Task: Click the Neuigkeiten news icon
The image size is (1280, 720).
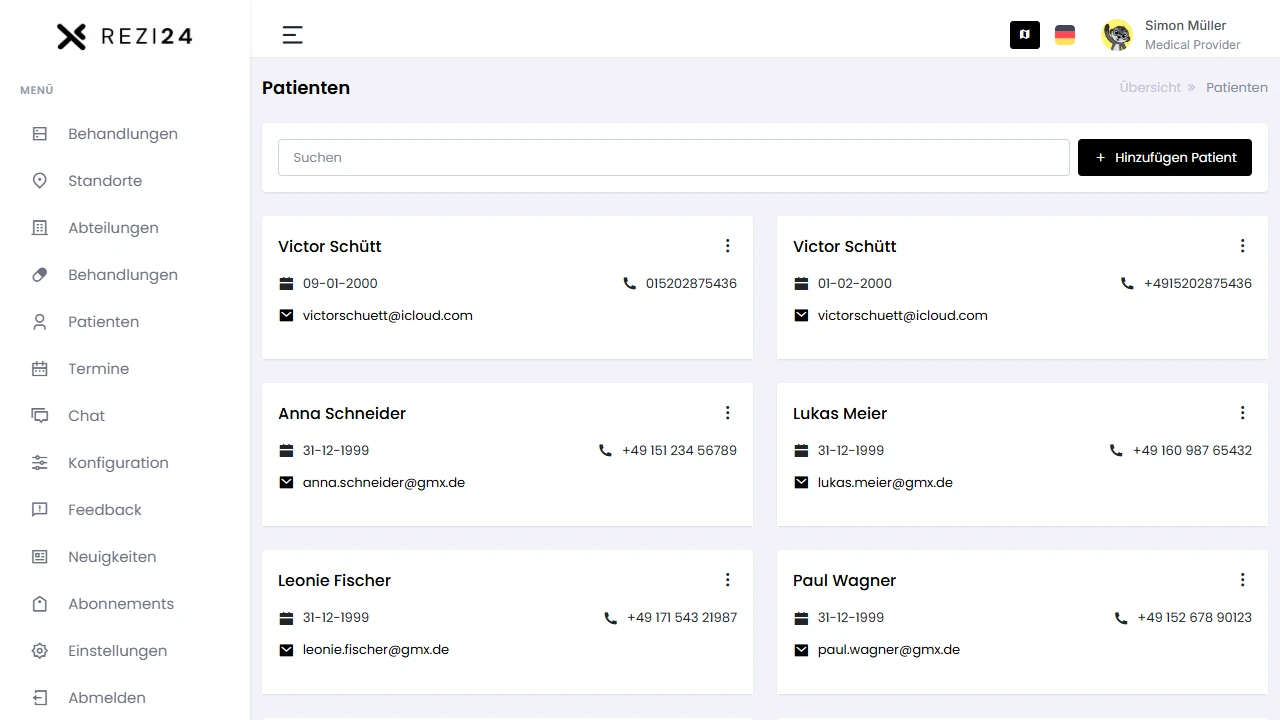Action: point(40,557)
